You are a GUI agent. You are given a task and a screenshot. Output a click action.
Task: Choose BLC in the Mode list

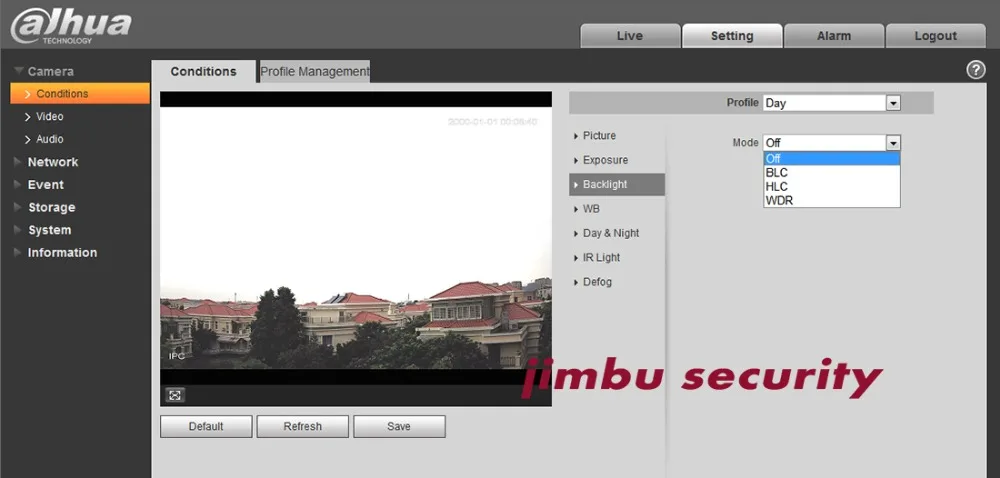(832, 173)
